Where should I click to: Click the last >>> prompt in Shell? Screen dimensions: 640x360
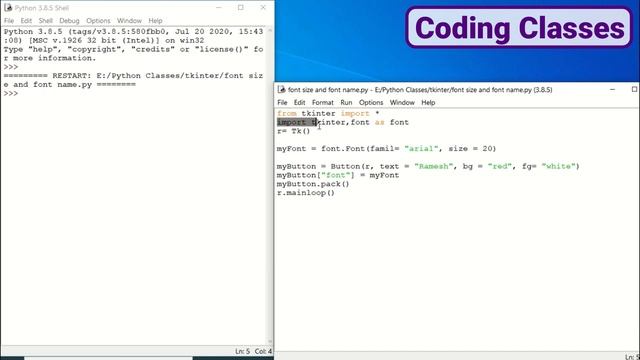coord(11,93)
